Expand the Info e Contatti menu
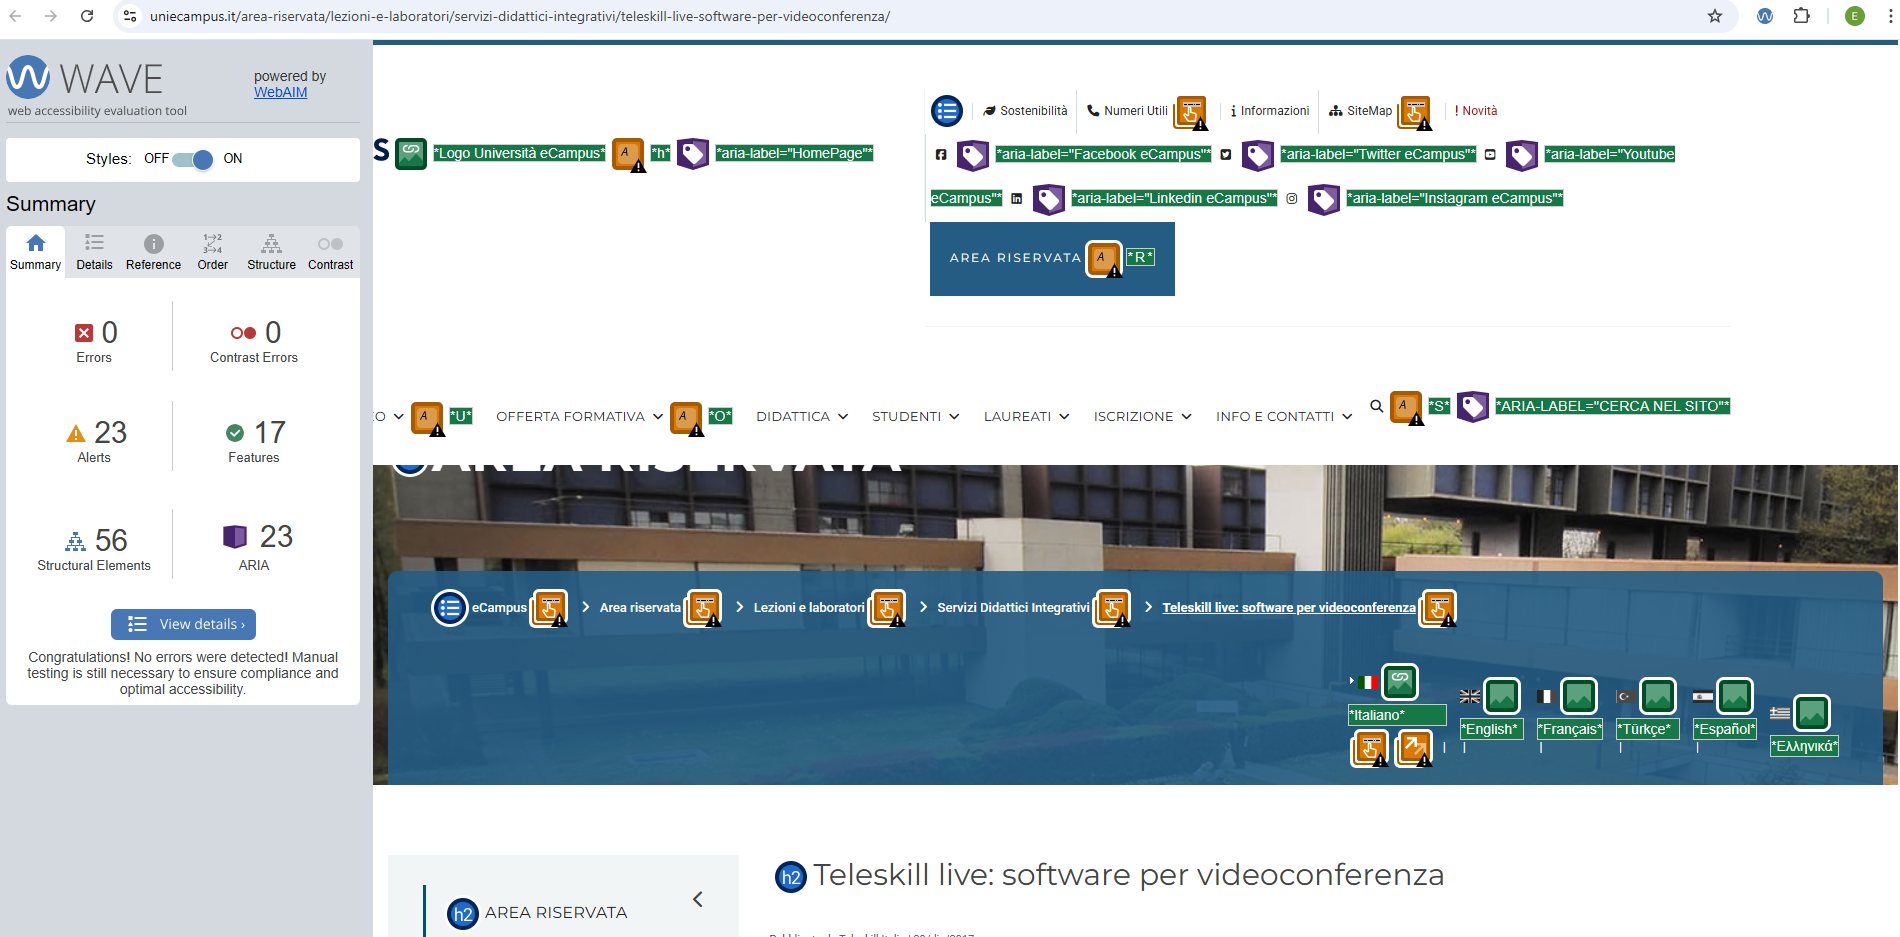Image resolution: width=1900 pixels, height=937 pixels. (x=1283, y=417)
